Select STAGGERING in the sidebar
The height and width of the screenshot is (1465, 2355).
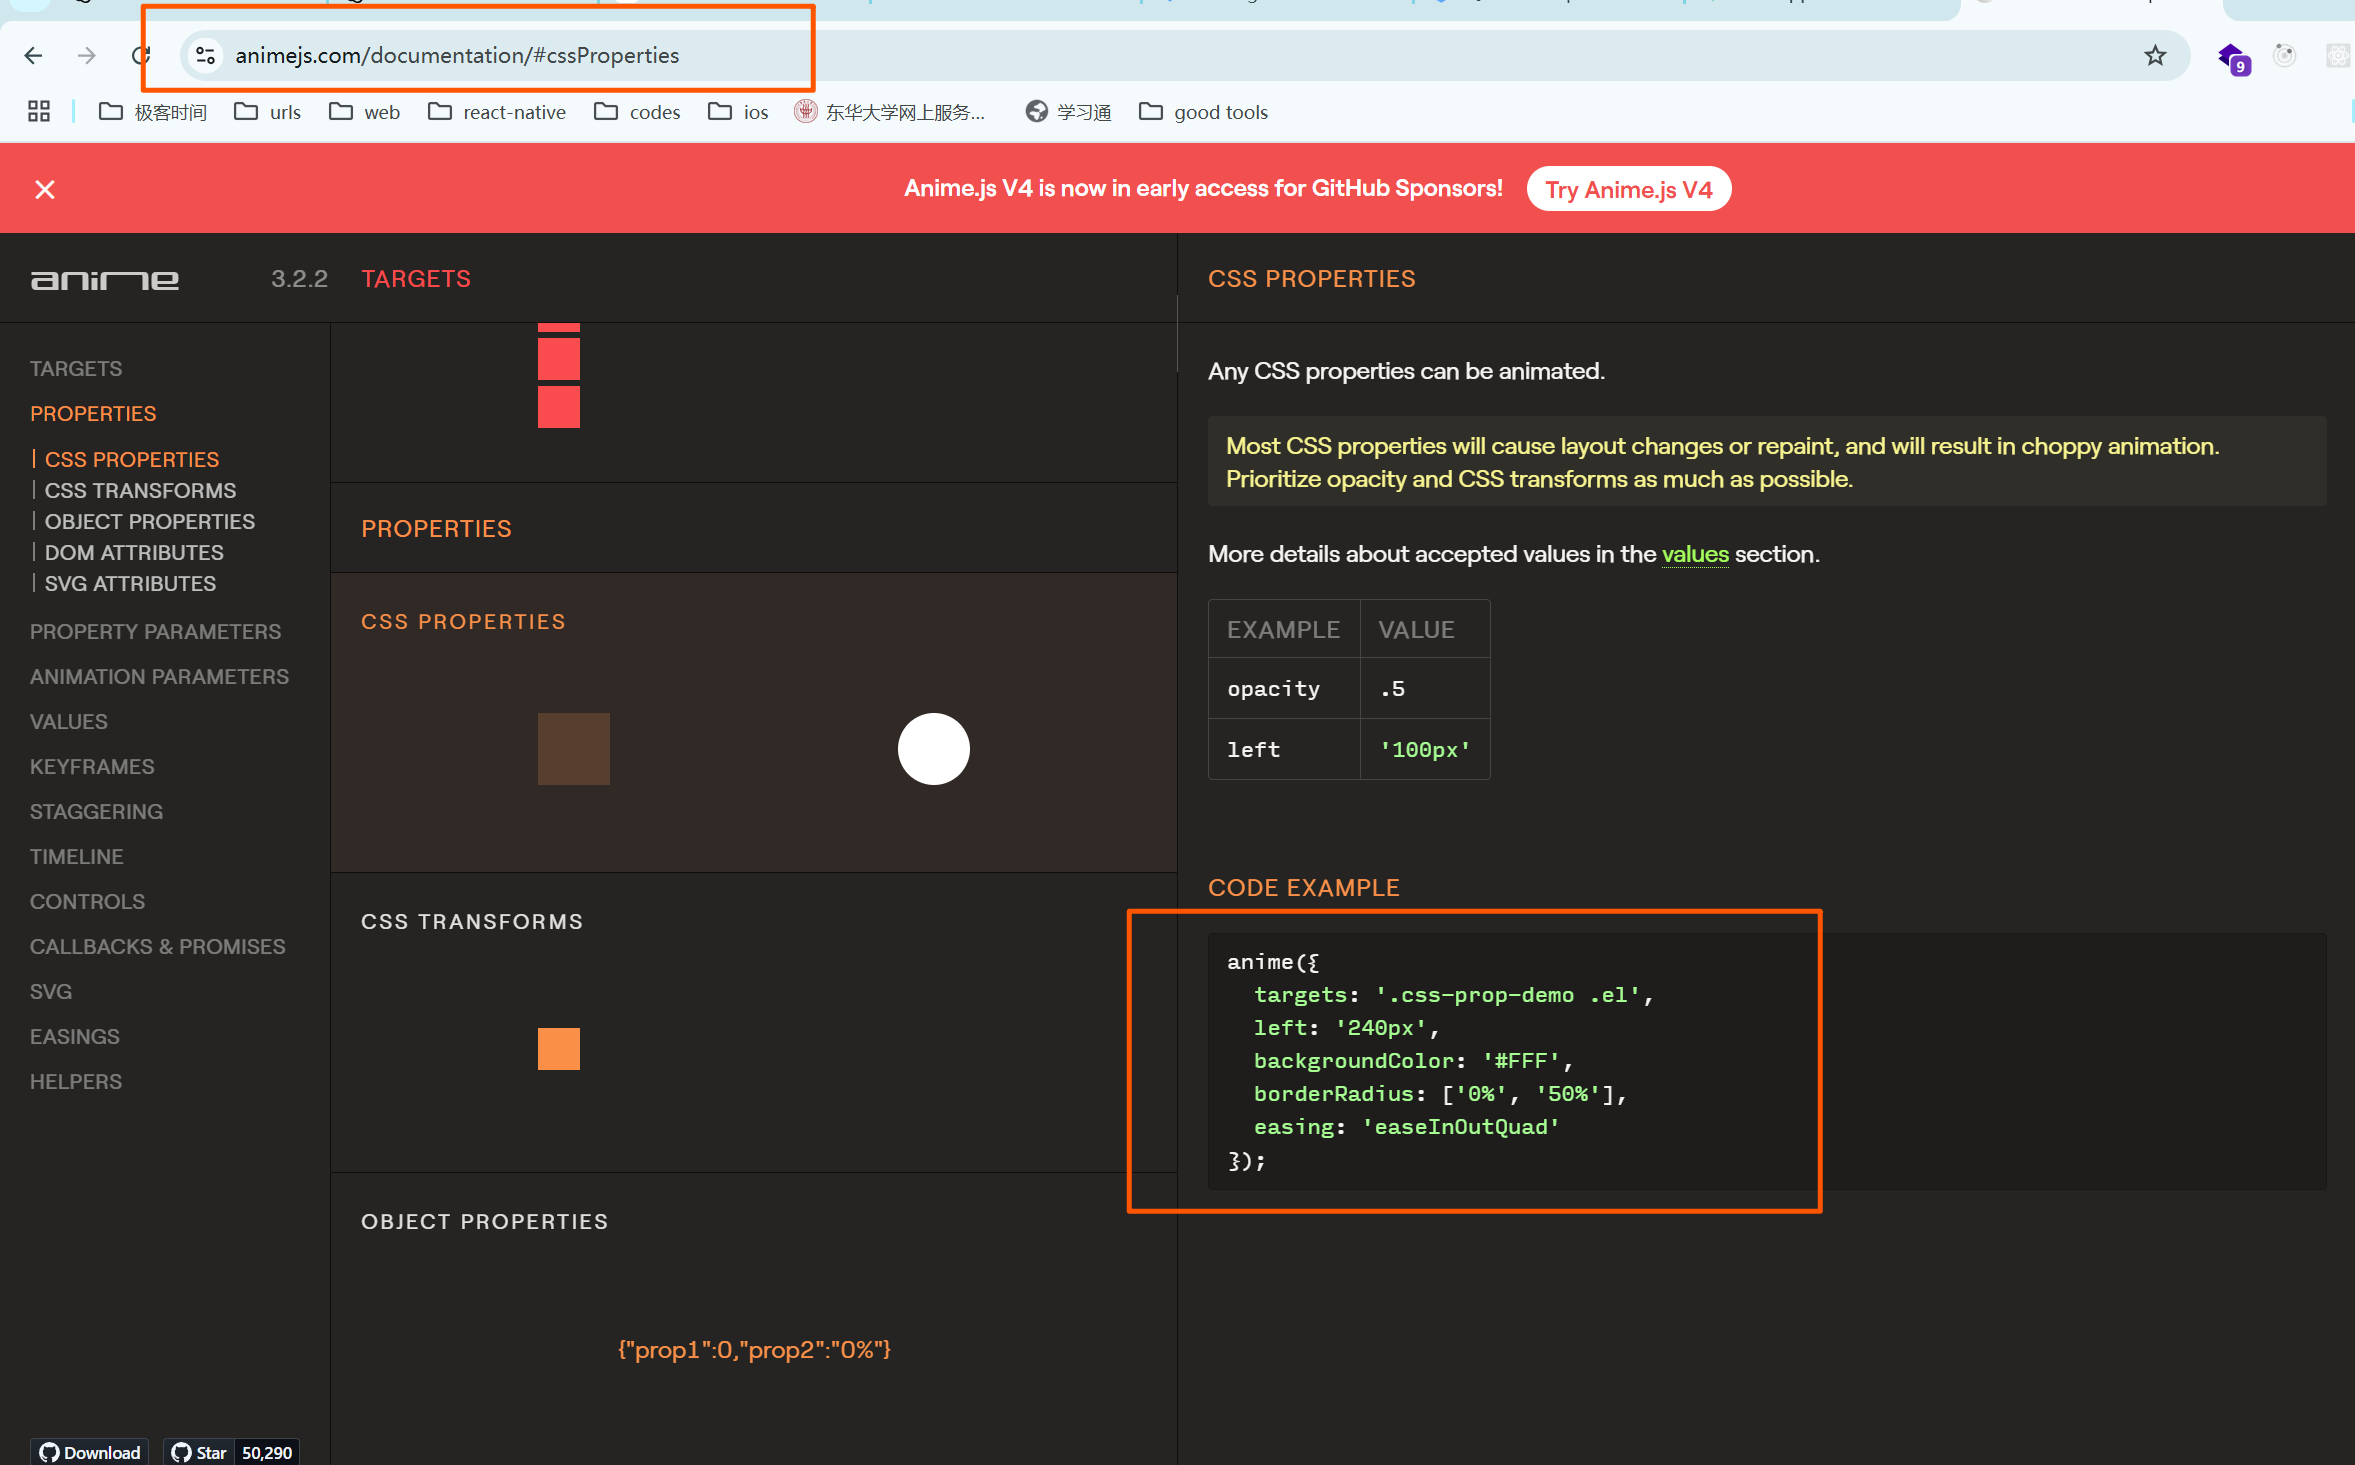coord(96,812)
